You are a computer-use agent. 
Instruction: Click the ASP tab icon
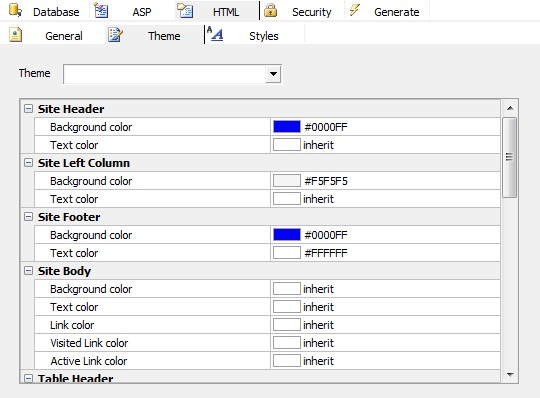pyautogui.click(x=101, y=10)
